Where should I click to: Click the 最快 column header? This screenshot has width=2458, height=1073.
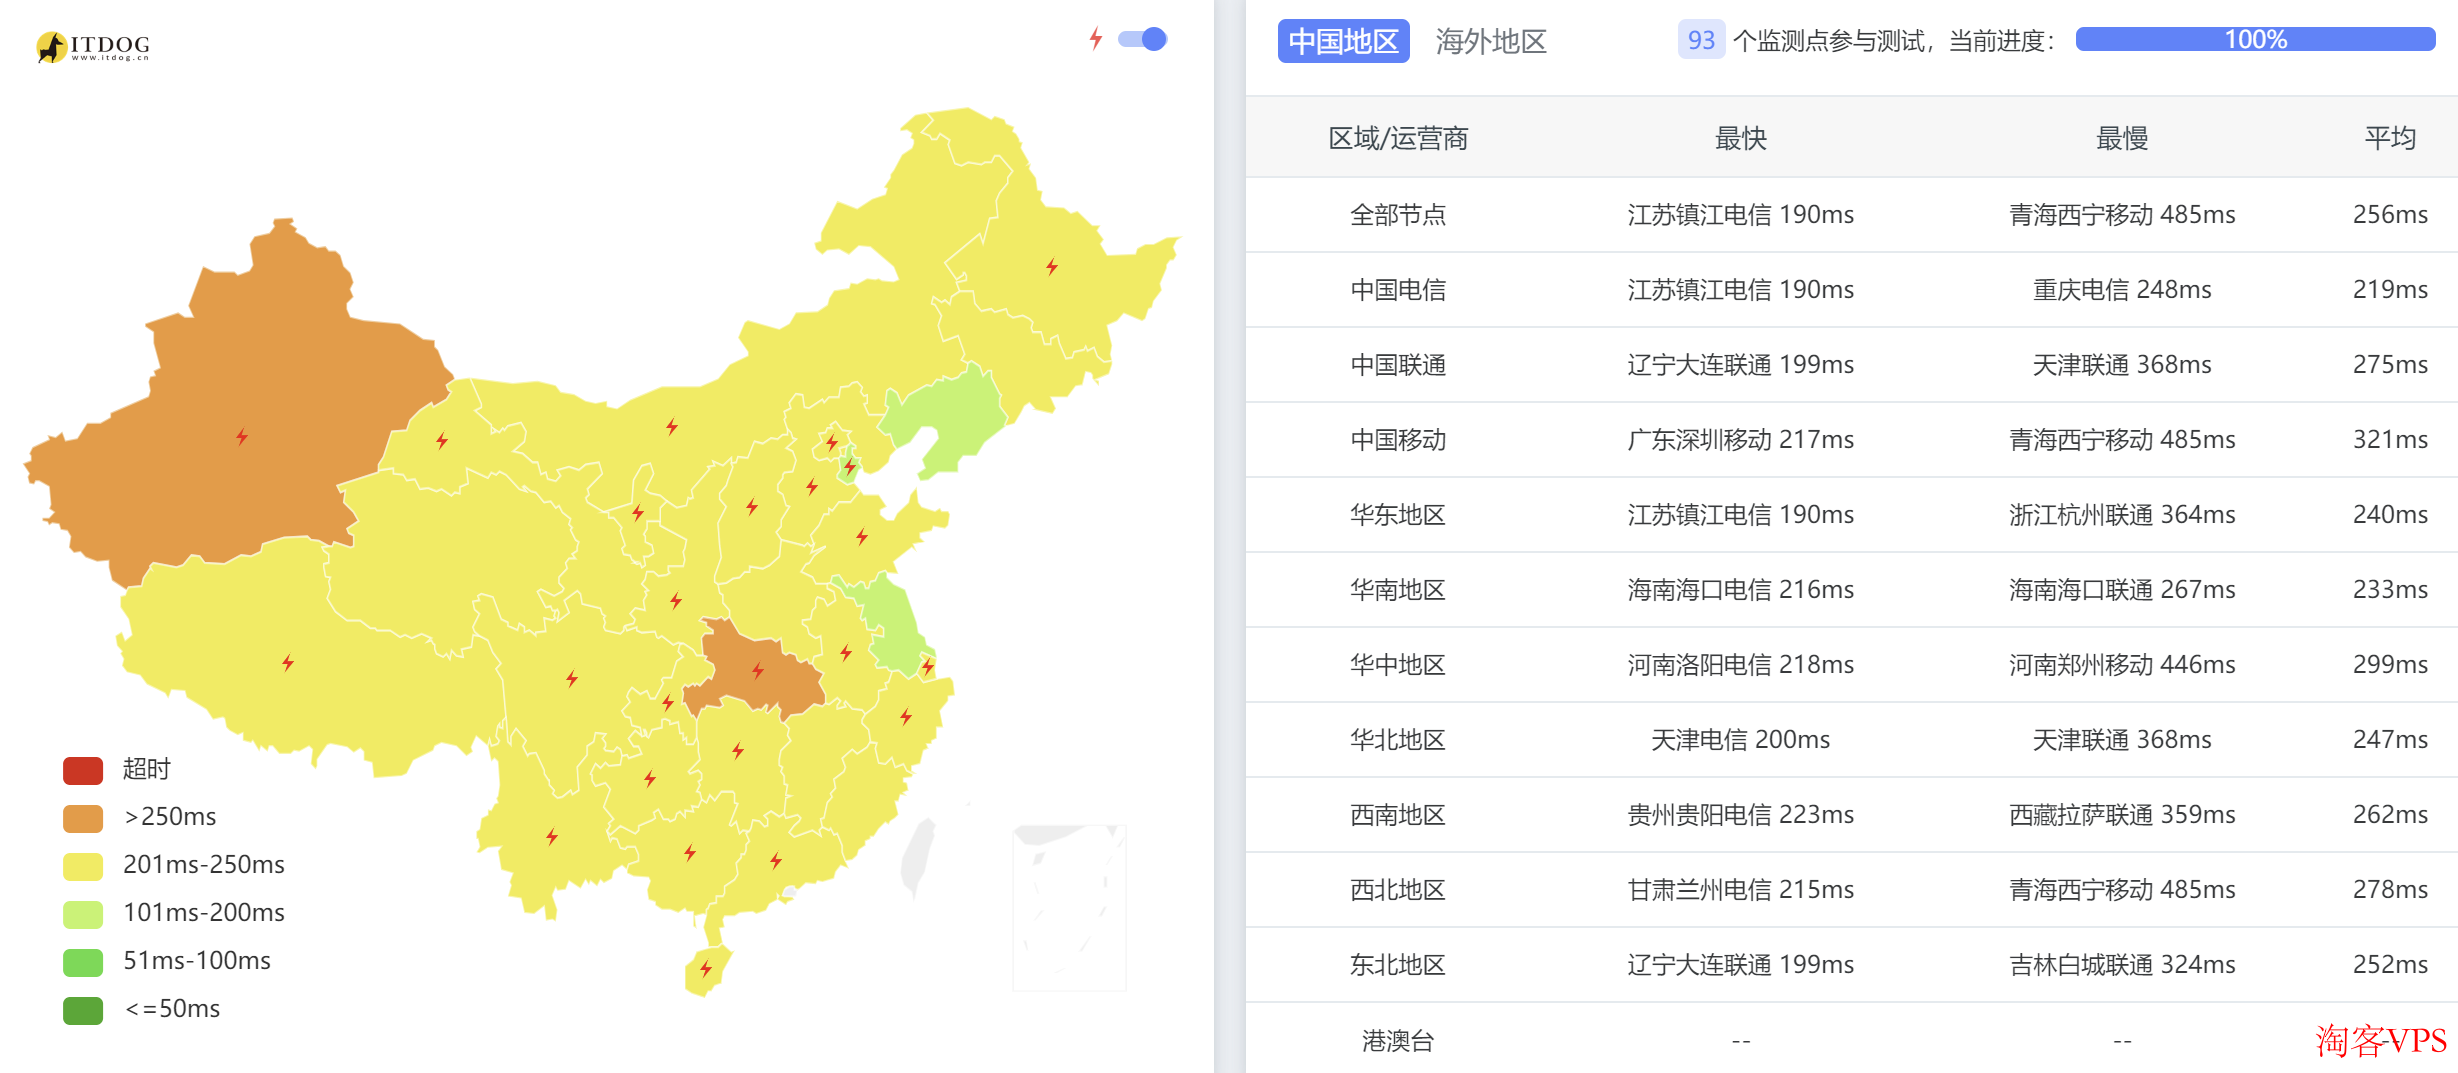coord(1741,138)
